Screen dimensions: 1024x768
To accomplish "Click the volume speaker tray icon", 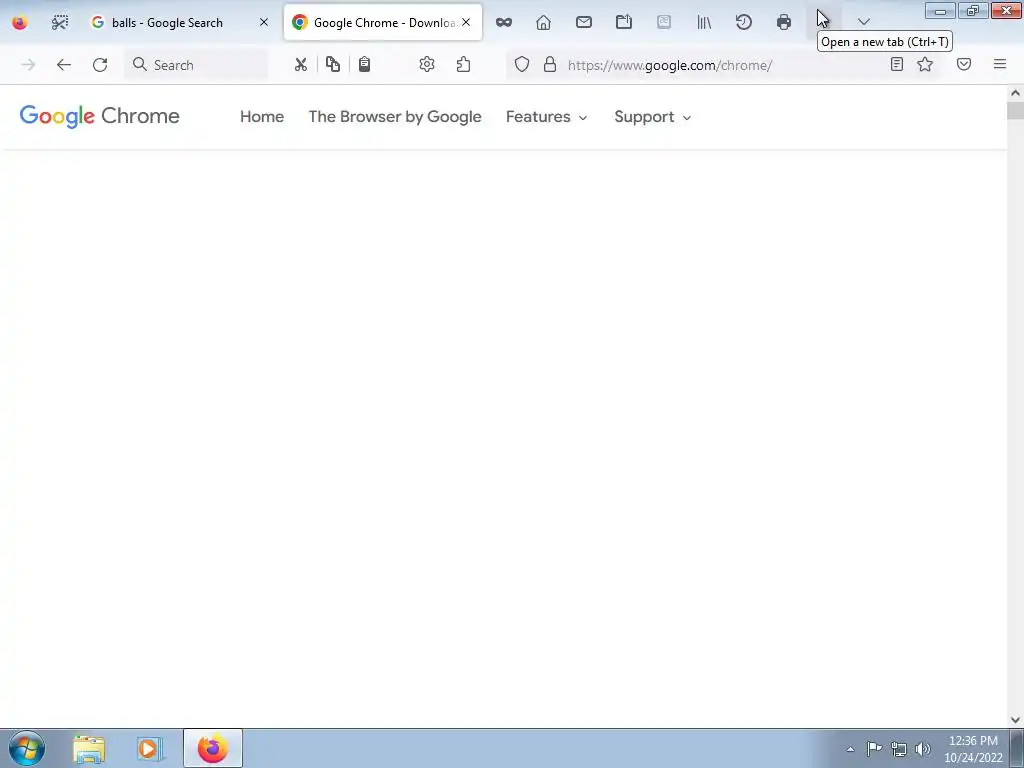I will (923, 749).
